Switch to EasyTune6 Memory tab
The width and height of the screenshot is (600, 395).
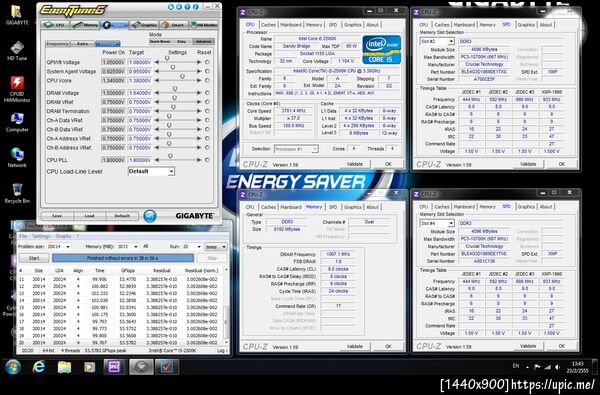85,25
